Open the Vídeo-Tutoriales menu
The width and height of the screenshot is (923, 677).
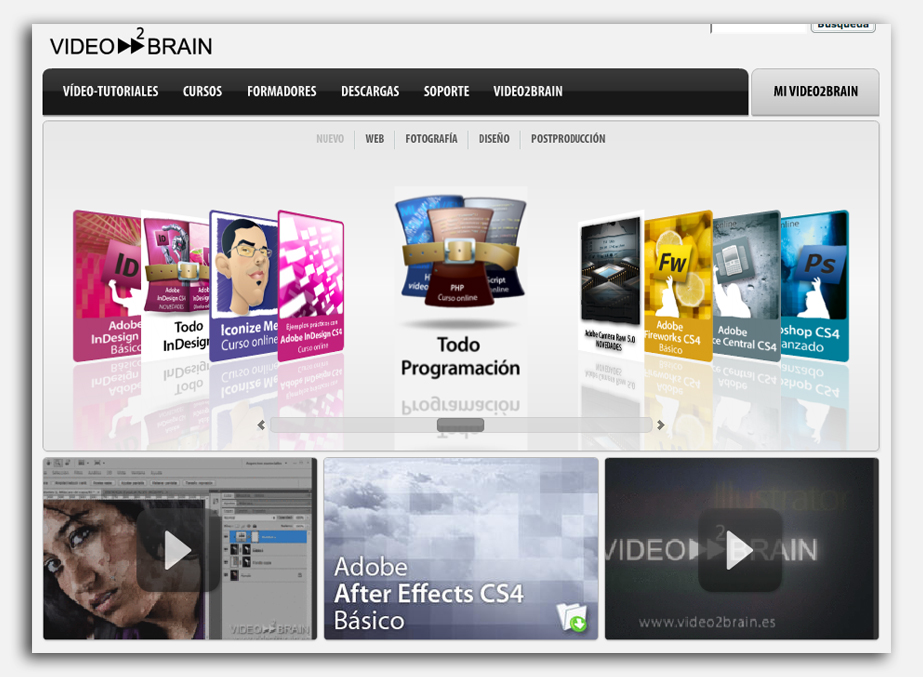pos(111,91)
